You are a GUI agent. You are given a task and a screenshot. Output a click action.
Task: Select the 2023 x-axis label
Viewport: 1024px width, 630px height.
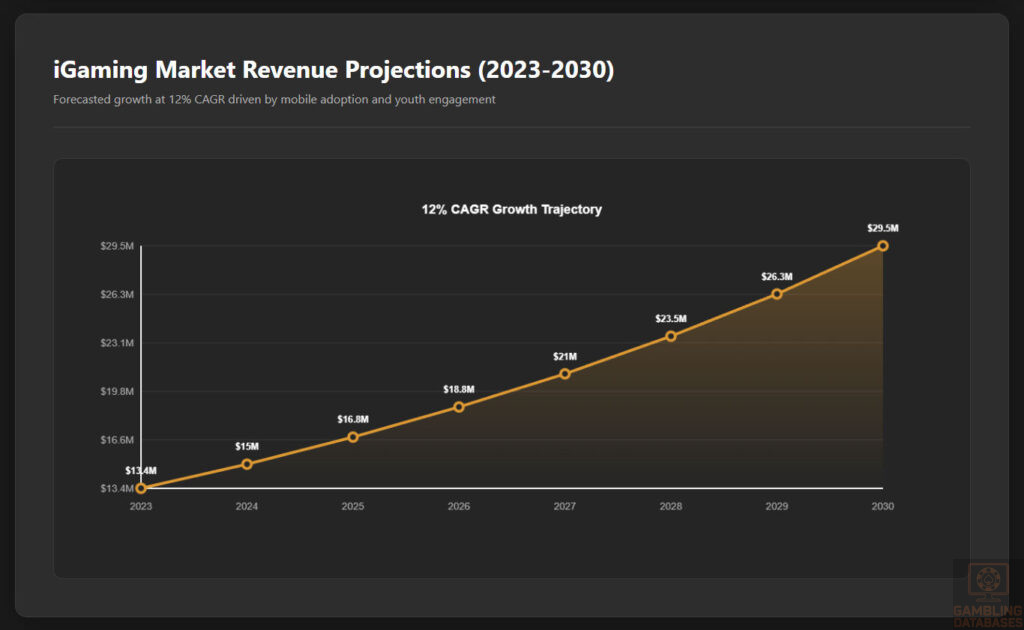click(x=141, y=506)
